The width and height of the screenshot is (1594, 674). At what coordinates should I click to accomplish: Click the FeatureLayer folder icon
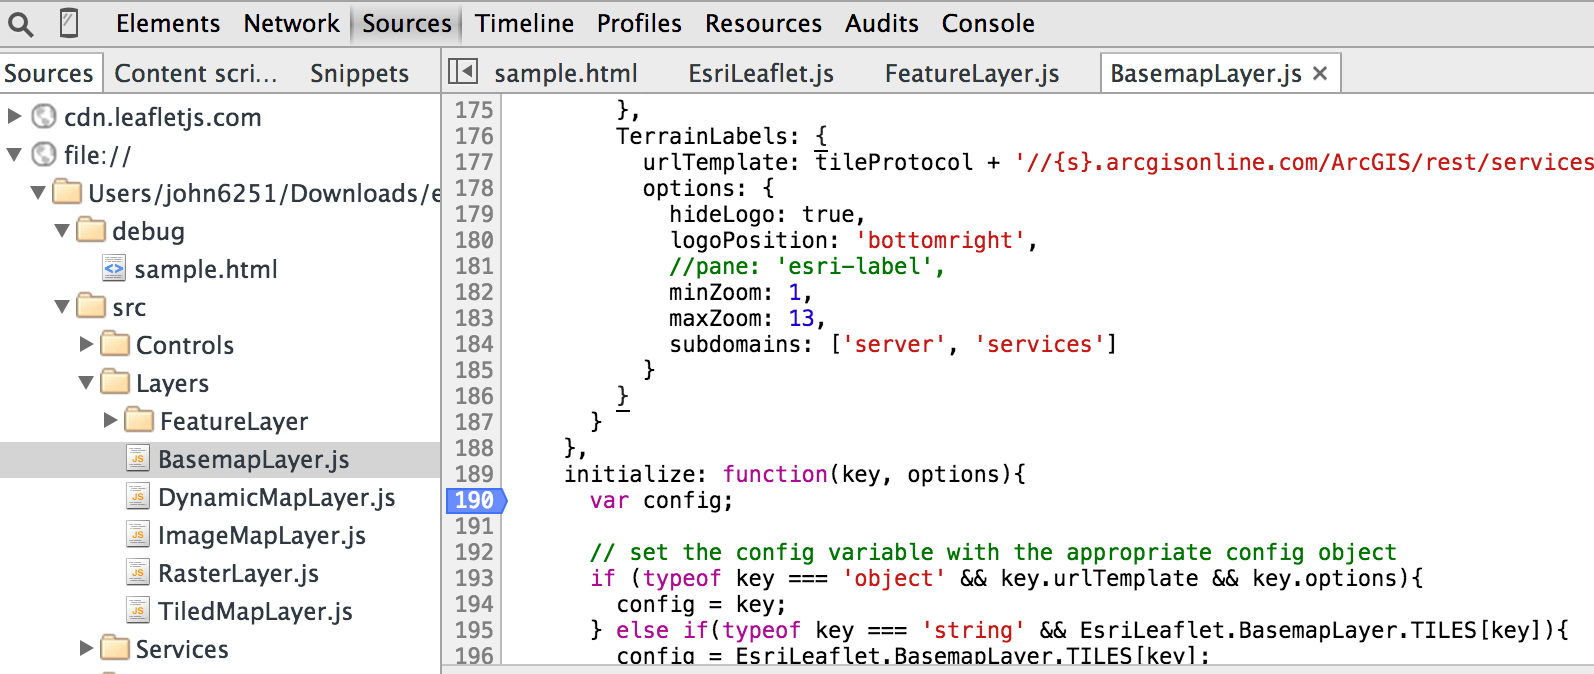tap(139, 420)
